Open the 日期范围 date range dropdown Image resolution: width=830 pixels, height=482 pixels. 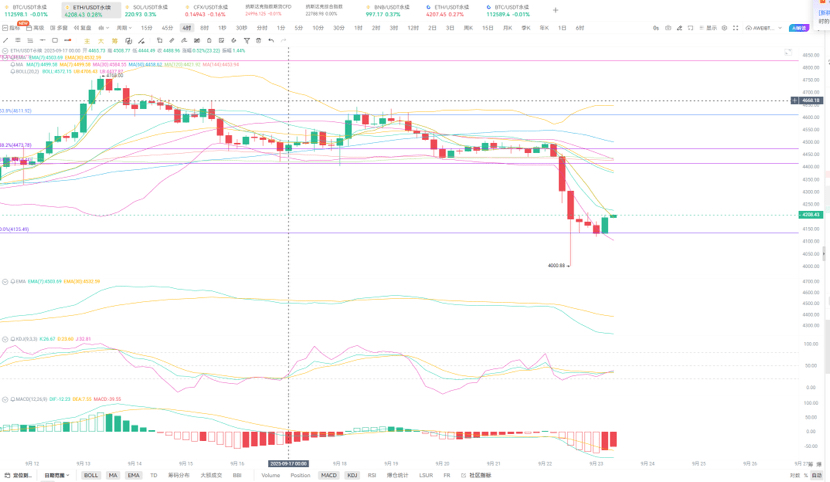coord(56,475)
